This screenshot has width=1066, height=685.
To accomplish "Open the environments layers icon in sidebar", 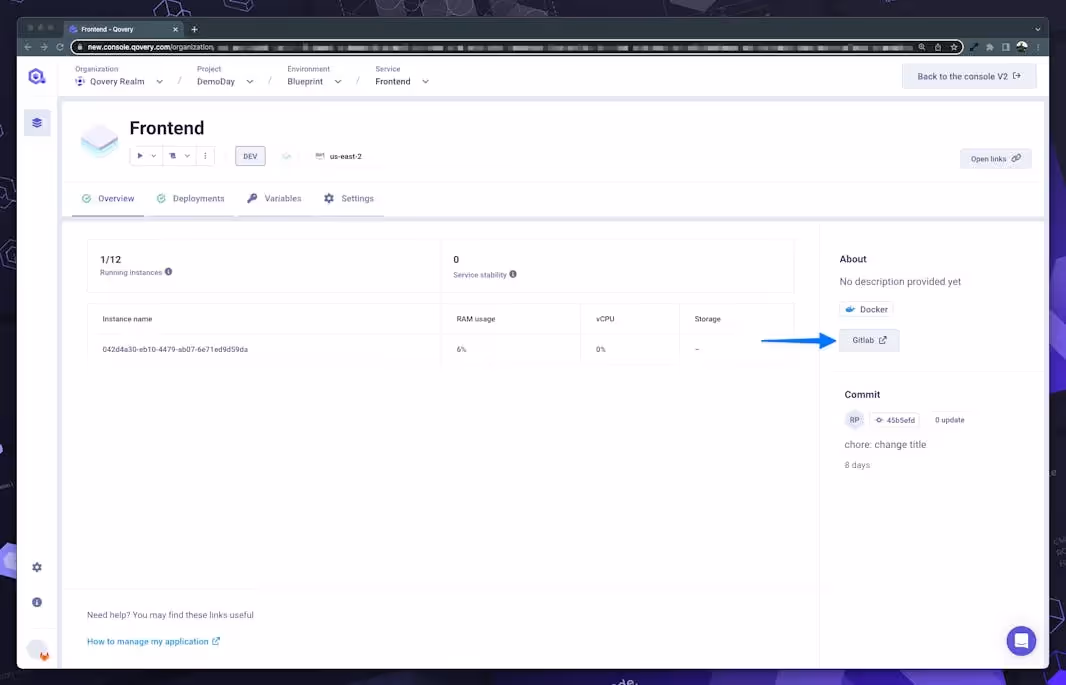I will 37,123.
